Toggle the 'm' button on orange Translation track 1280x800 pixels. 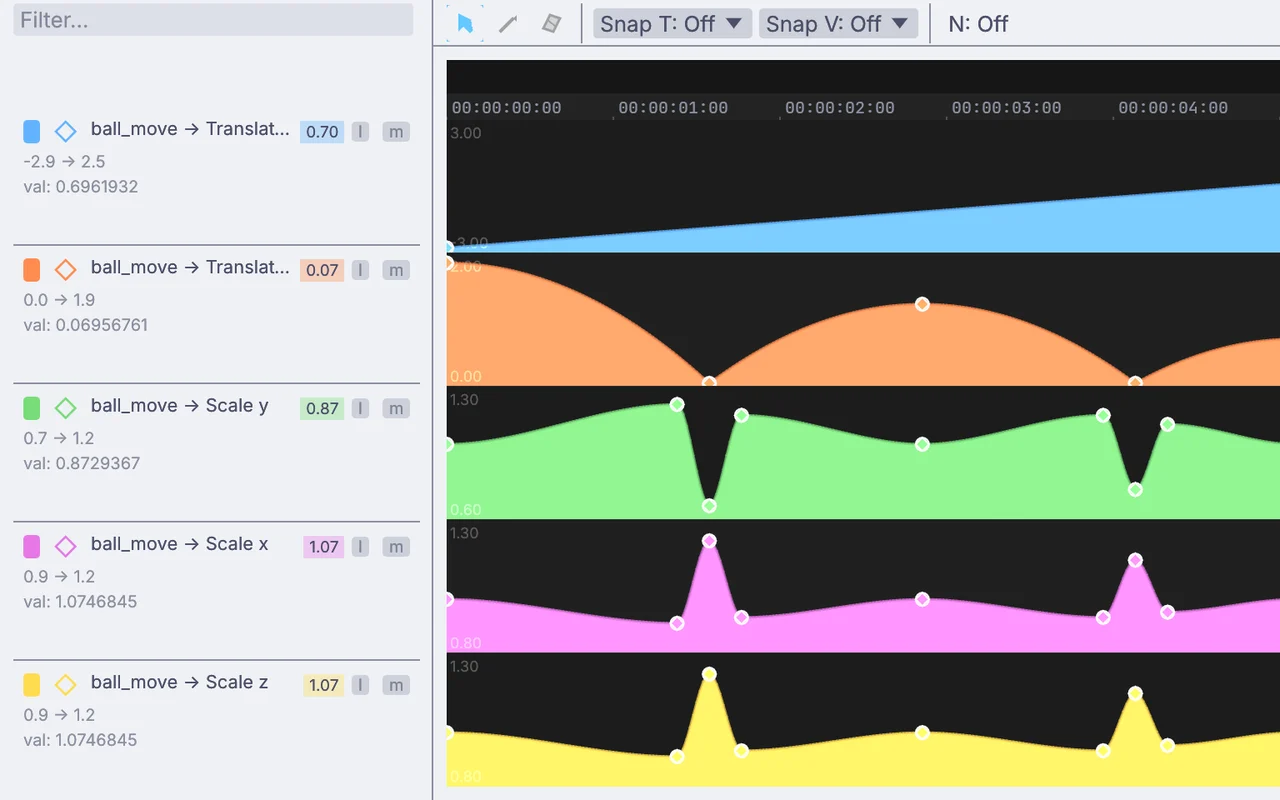(396, 270)
